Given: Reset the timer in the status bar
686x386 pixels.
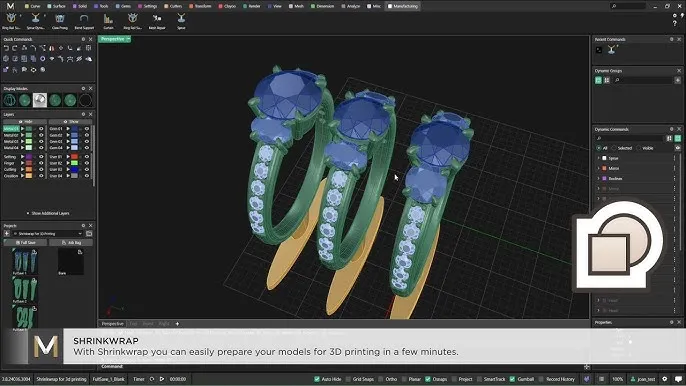Looking at the screenshot, I should (x=152, y=379).
